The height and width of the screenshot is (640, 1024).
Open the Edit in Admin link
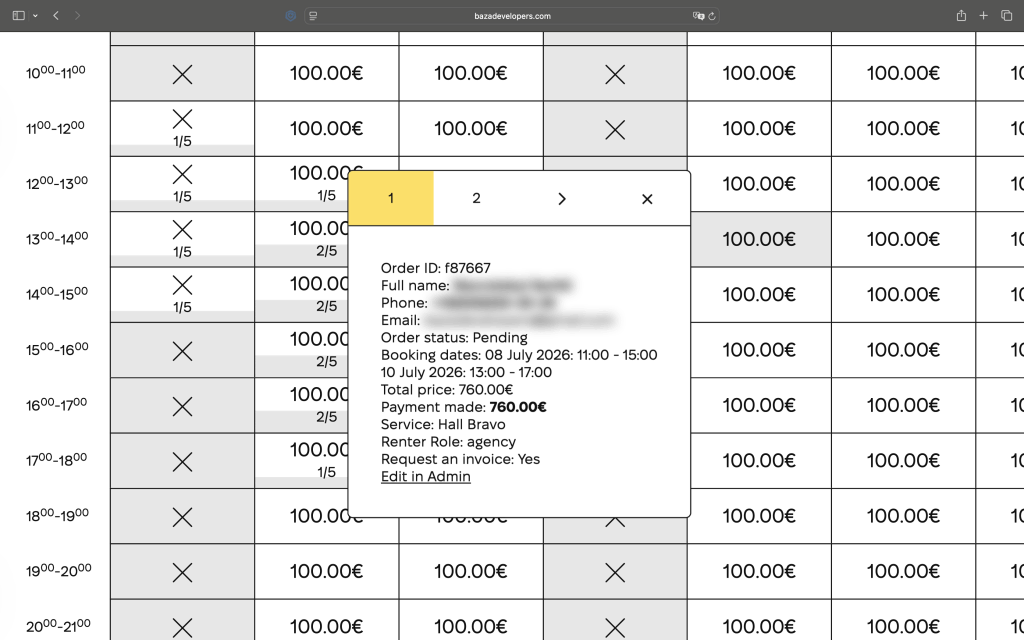pos(426,477)
